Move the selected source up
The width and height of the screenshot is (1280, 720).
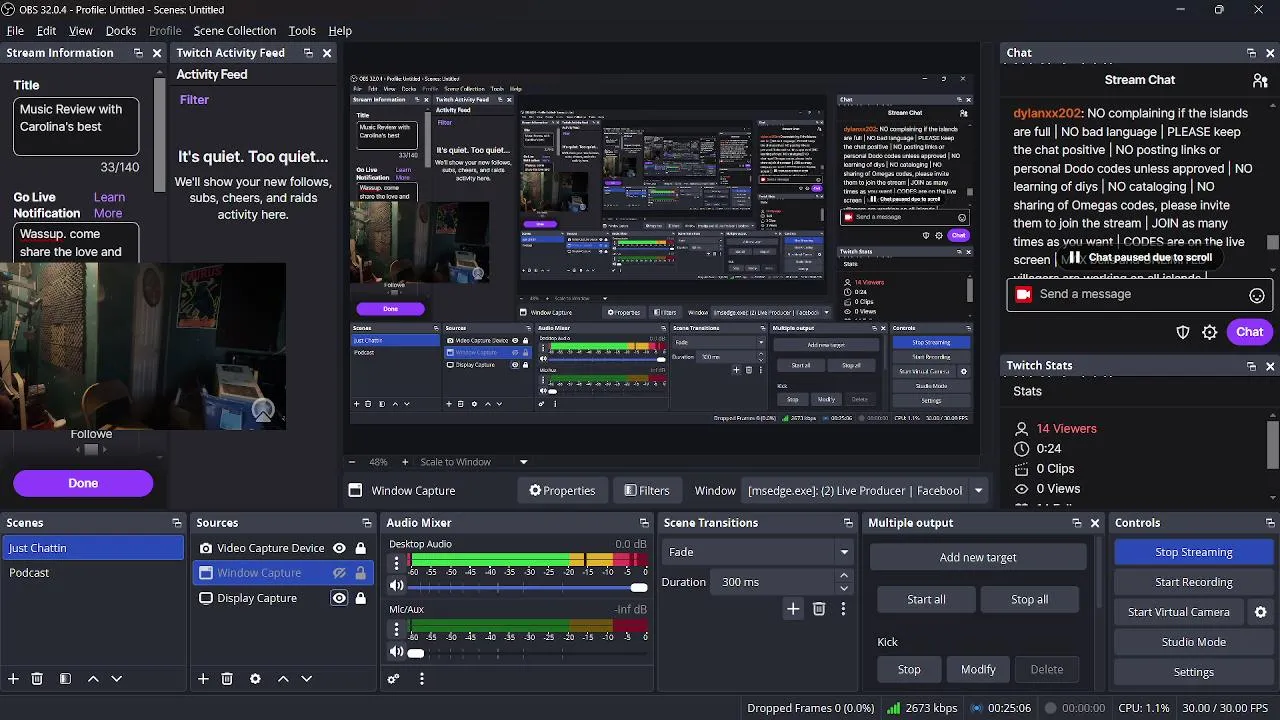(283, 678)
